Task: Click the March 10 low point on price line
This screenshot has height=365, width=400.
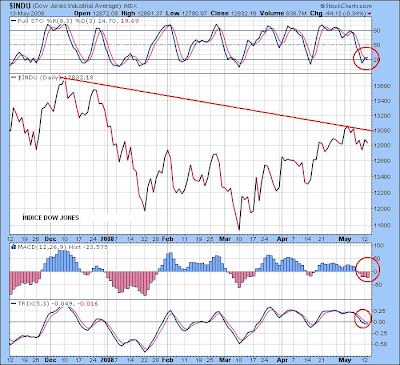Action: tap(239, 229)
